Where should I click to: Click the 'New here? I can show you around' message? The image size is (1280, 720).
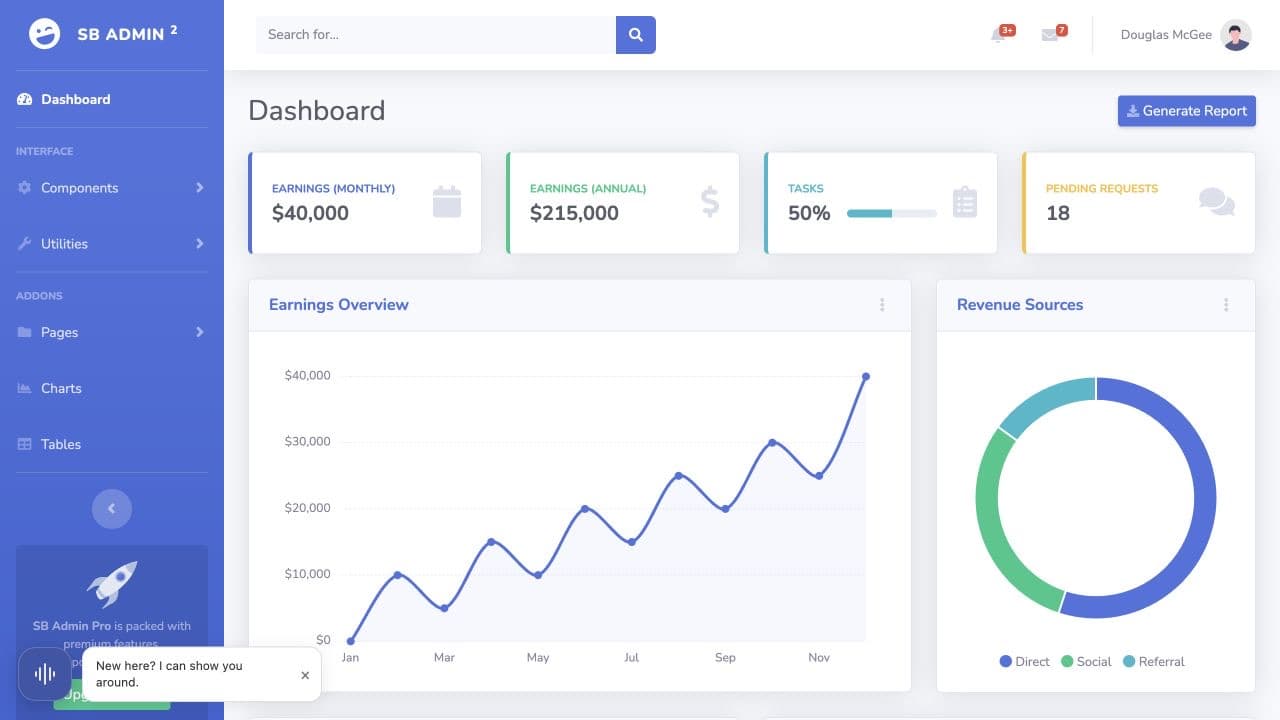click(170, 674)
